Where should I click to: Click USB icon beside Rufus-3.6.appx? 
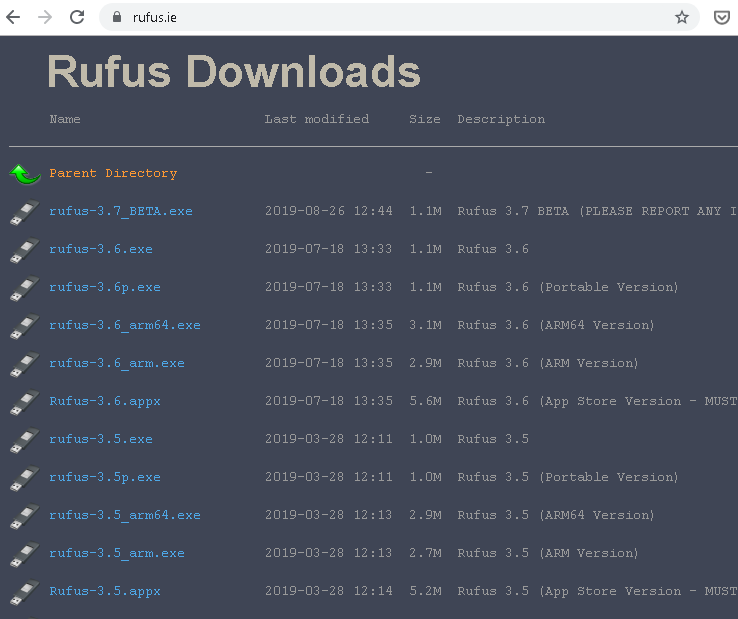coord(24,402)
